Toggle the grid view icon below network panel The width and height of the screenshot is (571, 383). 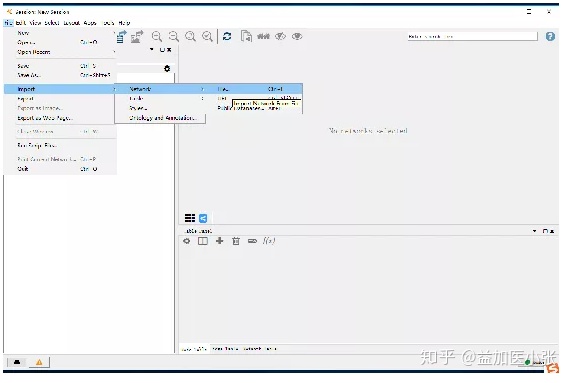click(x=190, y=218)
